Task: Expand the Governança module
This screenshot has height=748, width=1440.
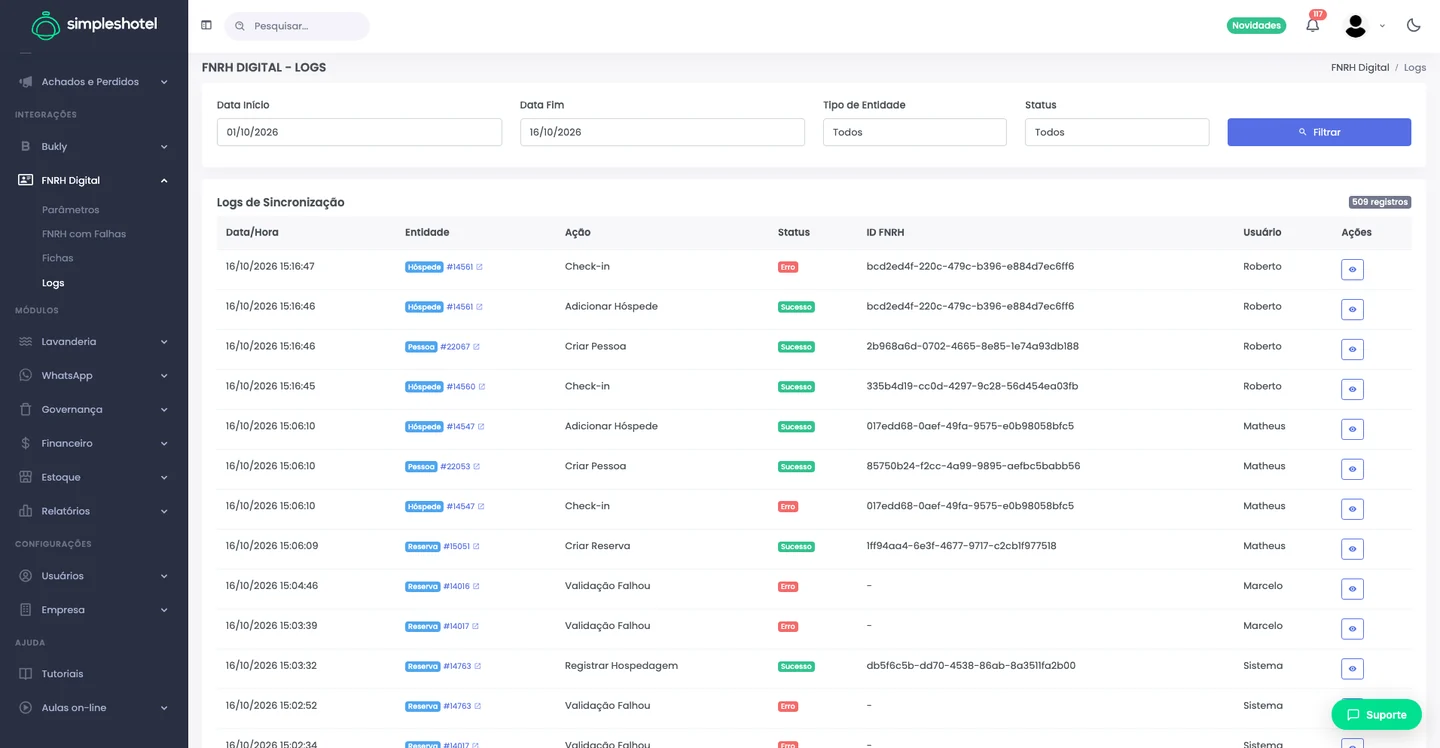Action: (x=94, y=410)
